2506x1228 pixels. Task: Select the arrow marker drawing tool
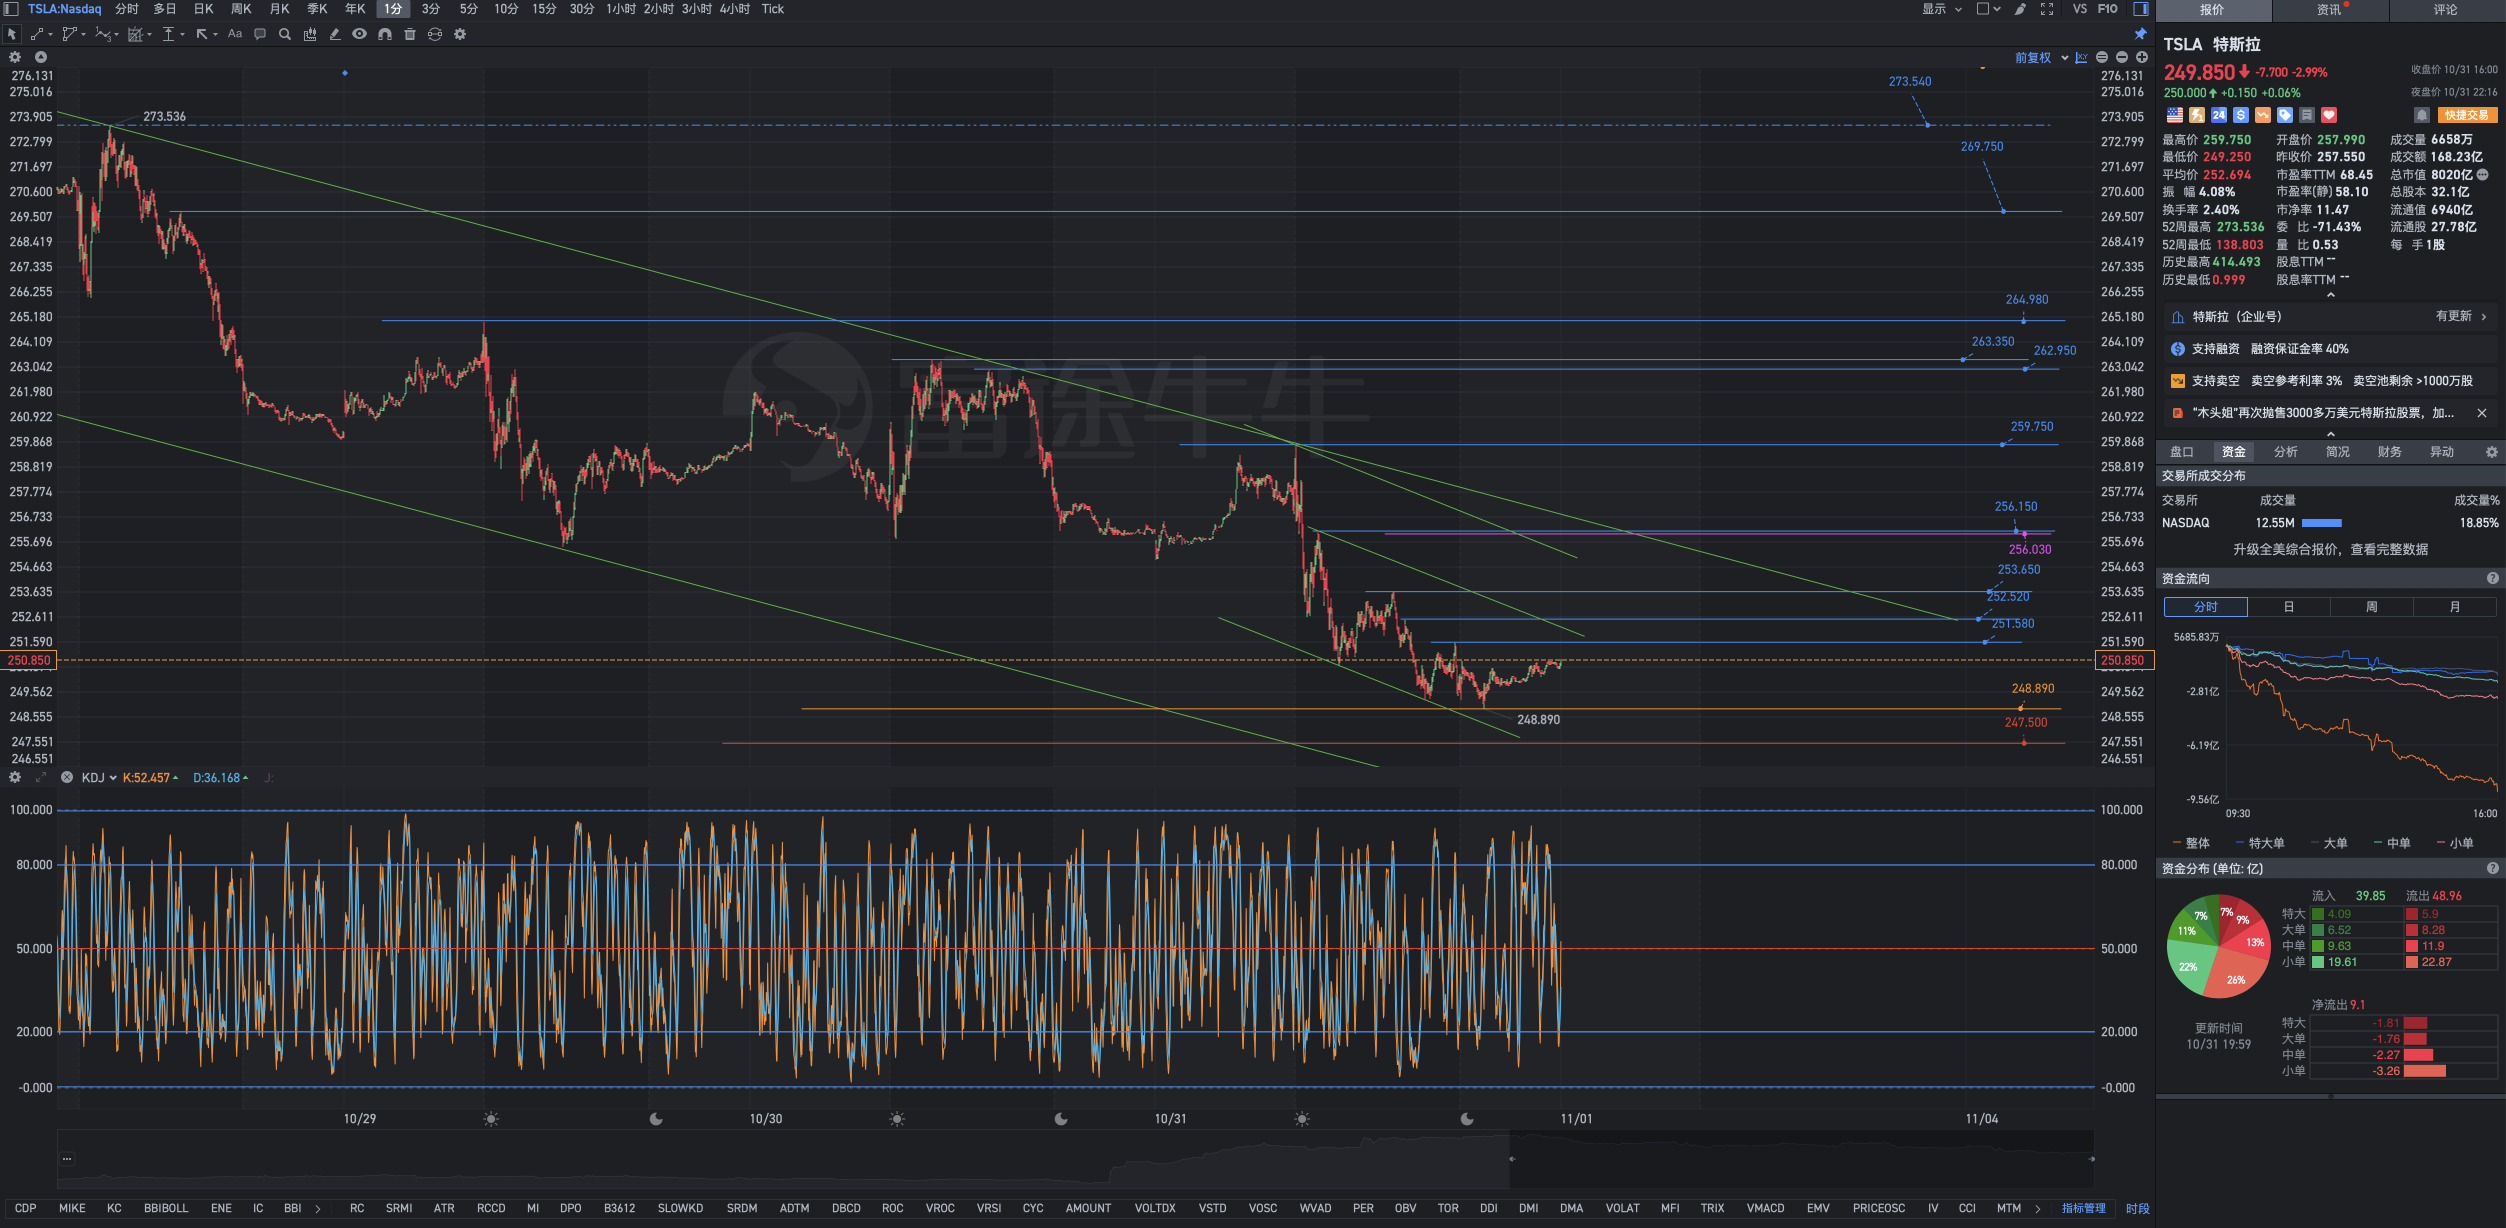coord(202,34)
